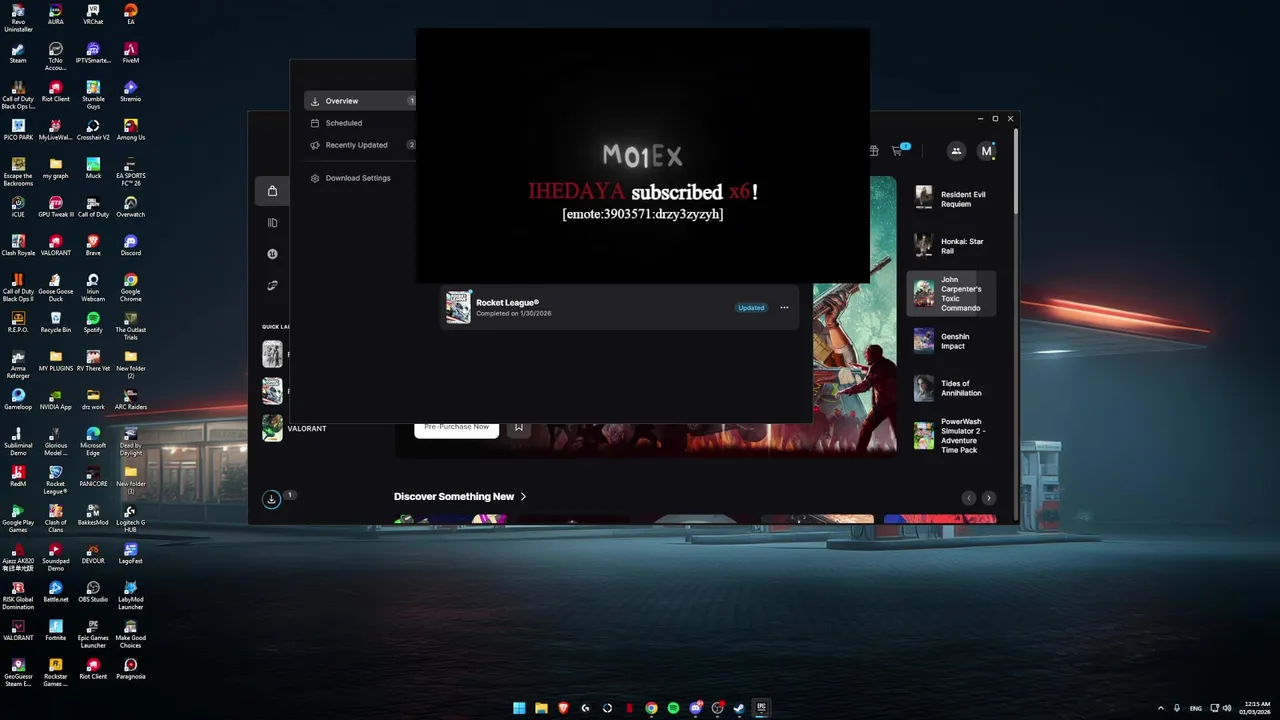Click the Overwatch desktop icon
Image resolution: width=1280 pixels, height=720 pixels.
pyautogui.click(x=131, y=207)
